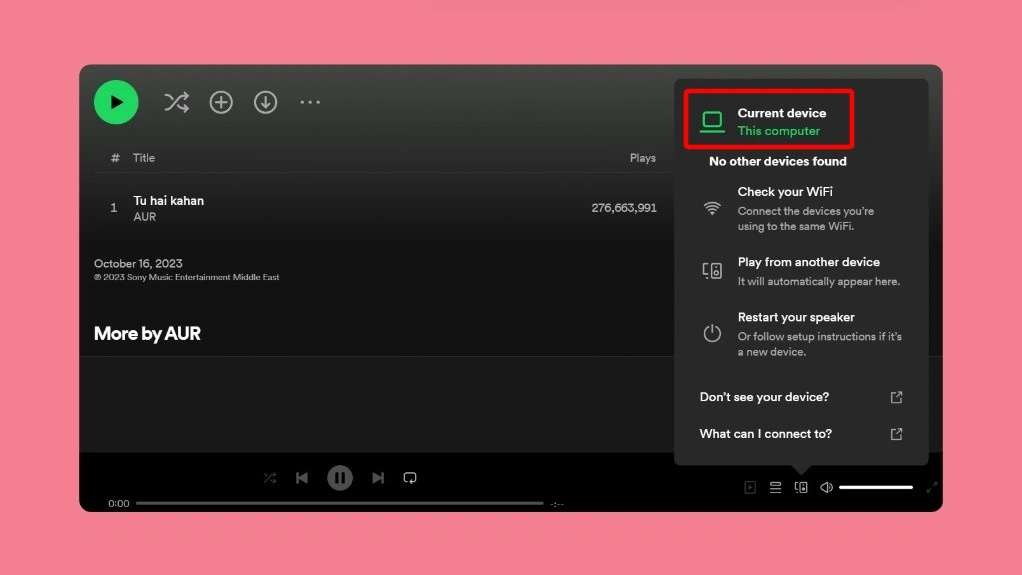Viewport: 1022px width, 575px height.
Task: Skip to the previous track
Action: (x=302, y=478)
